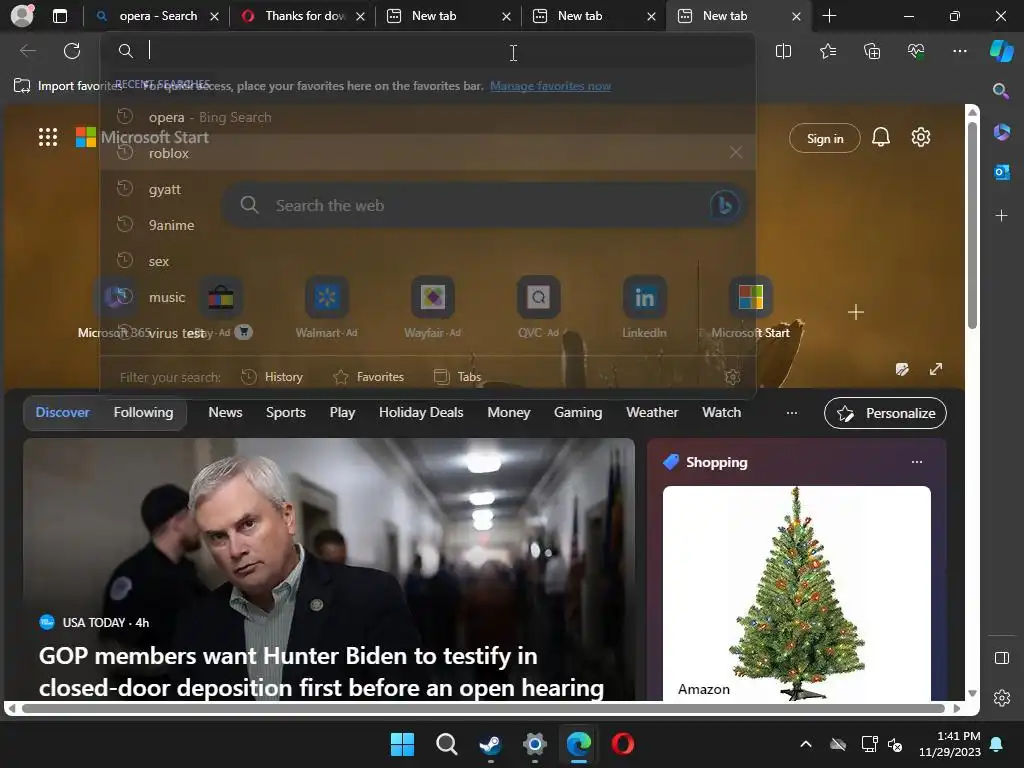Open Shopping card options menu
This screenshot has height=768, width=1024.
(917, 462)
